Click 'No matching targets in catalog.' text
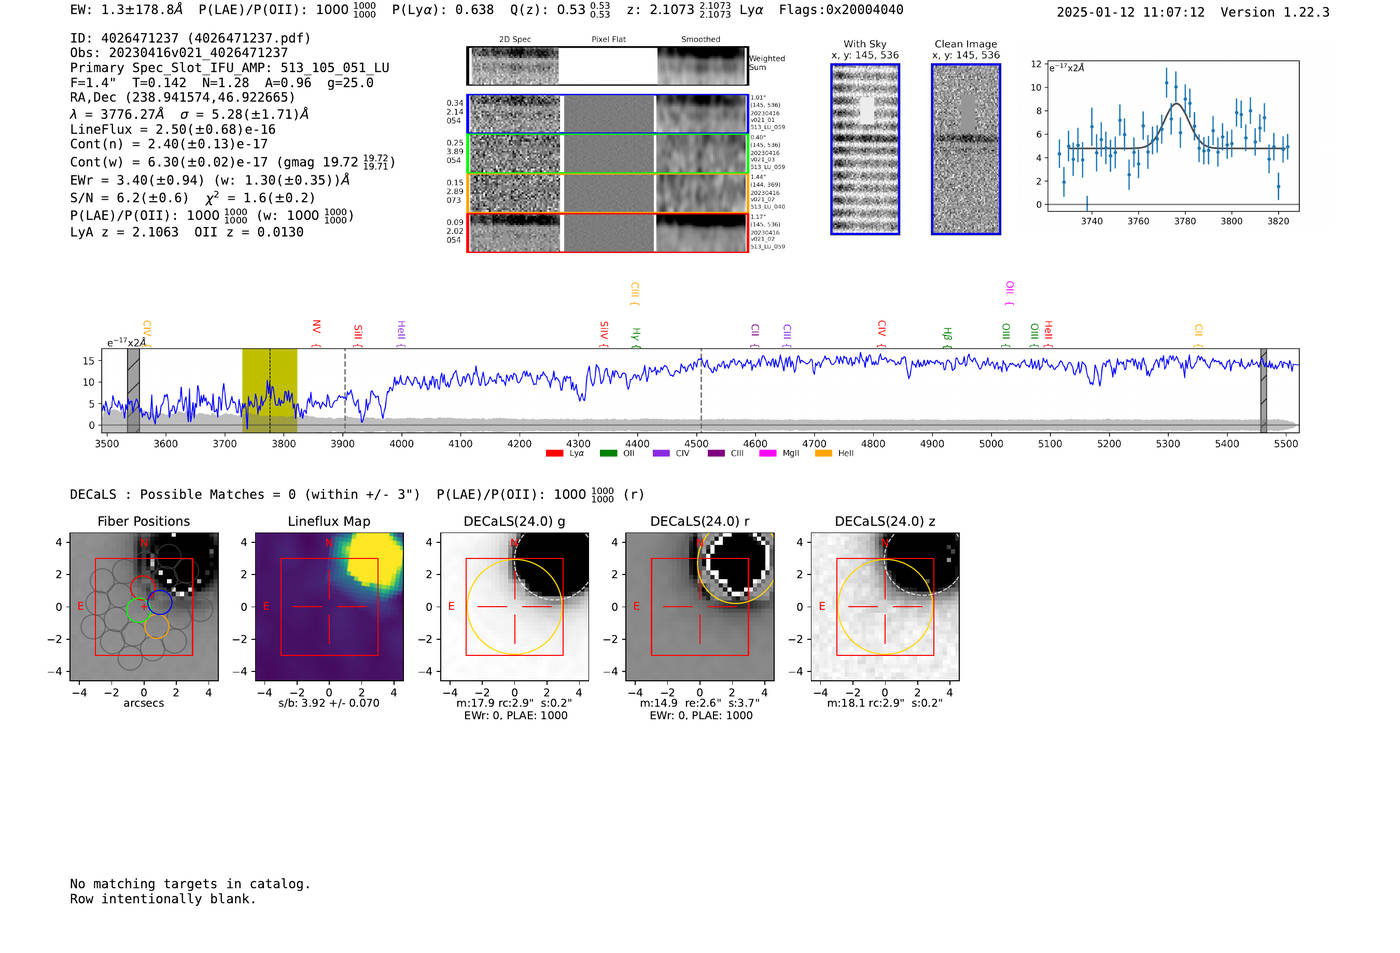Screen dimensions: 1400x953 [x=190, y=884]
